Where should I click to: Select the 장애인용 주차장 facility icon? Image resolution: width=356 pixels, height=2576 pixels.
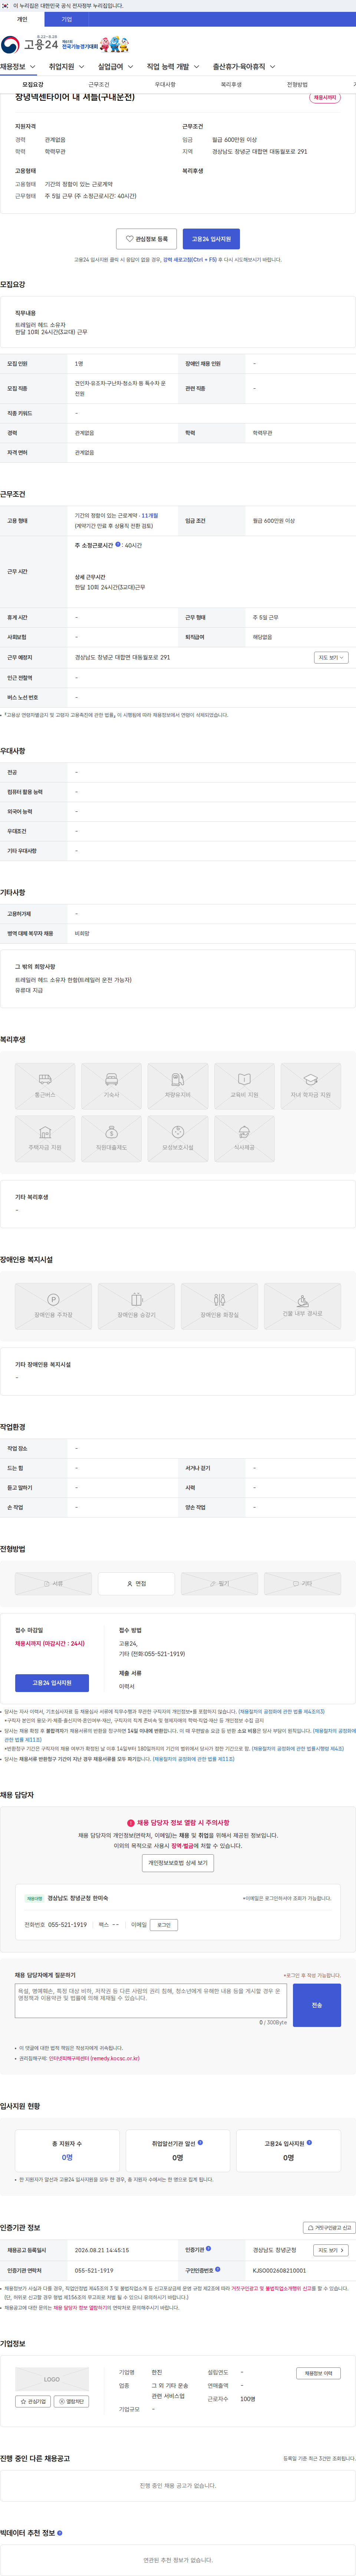click(53, 1306)
